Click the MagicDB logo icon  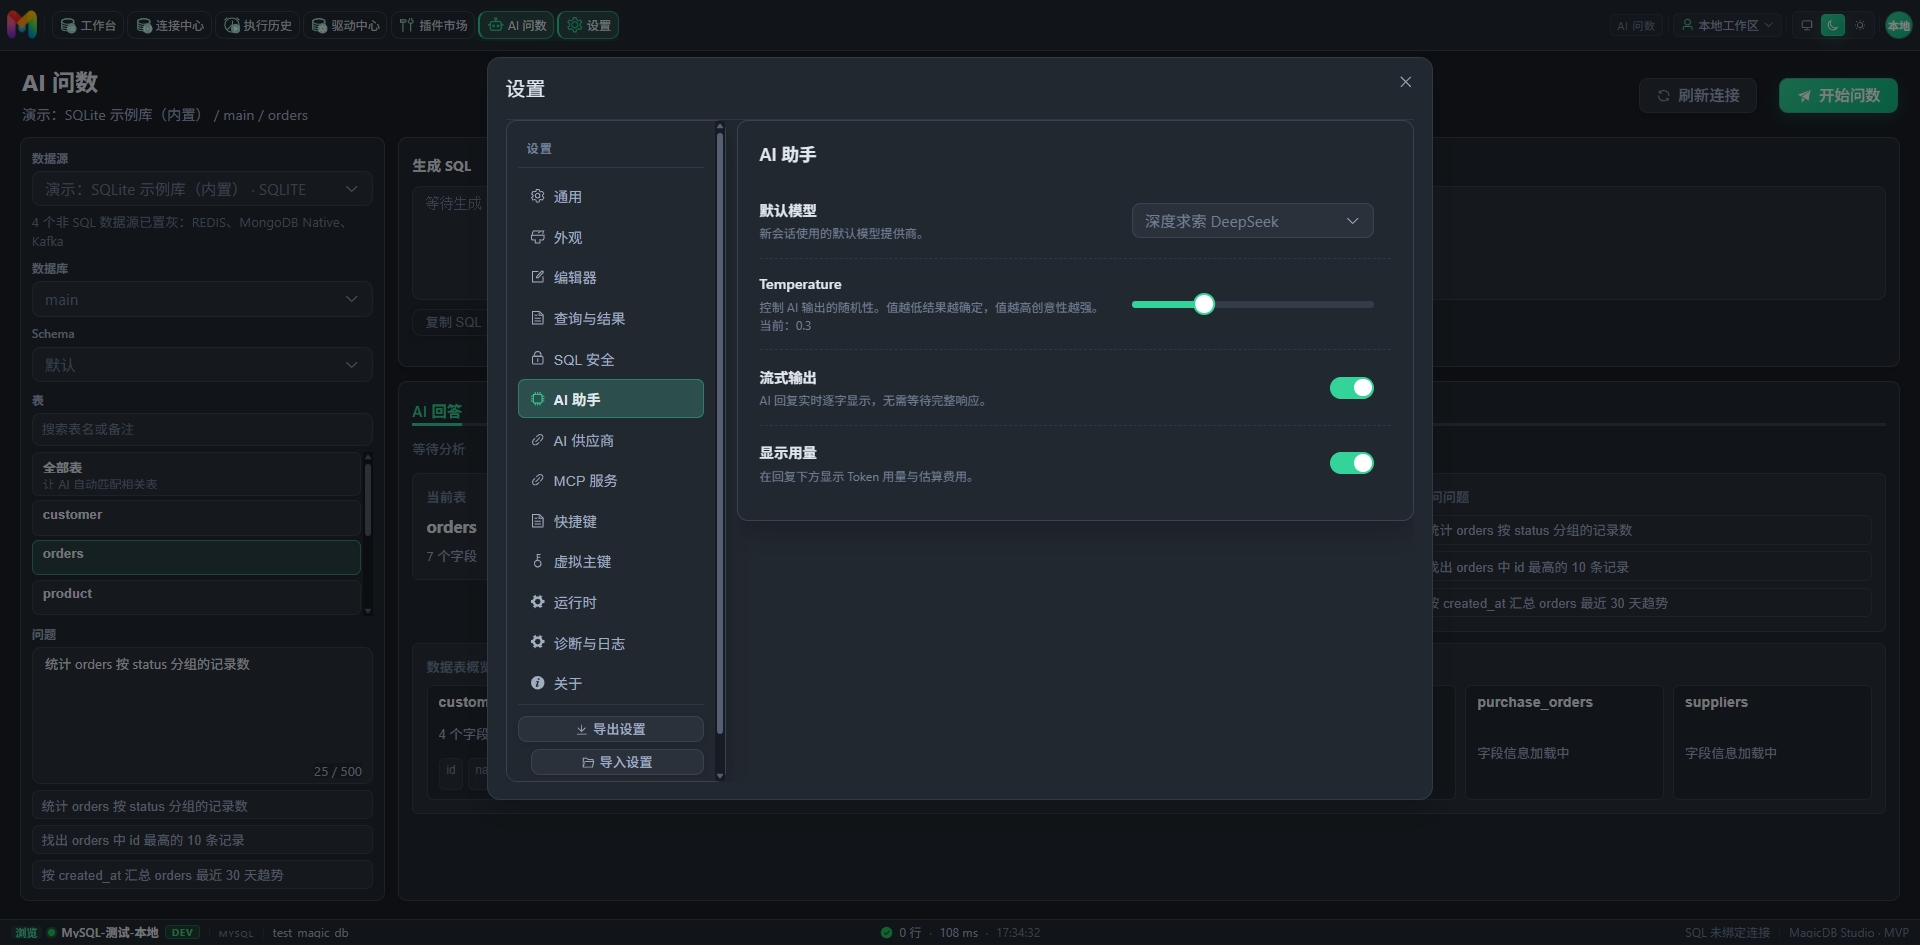22,24
